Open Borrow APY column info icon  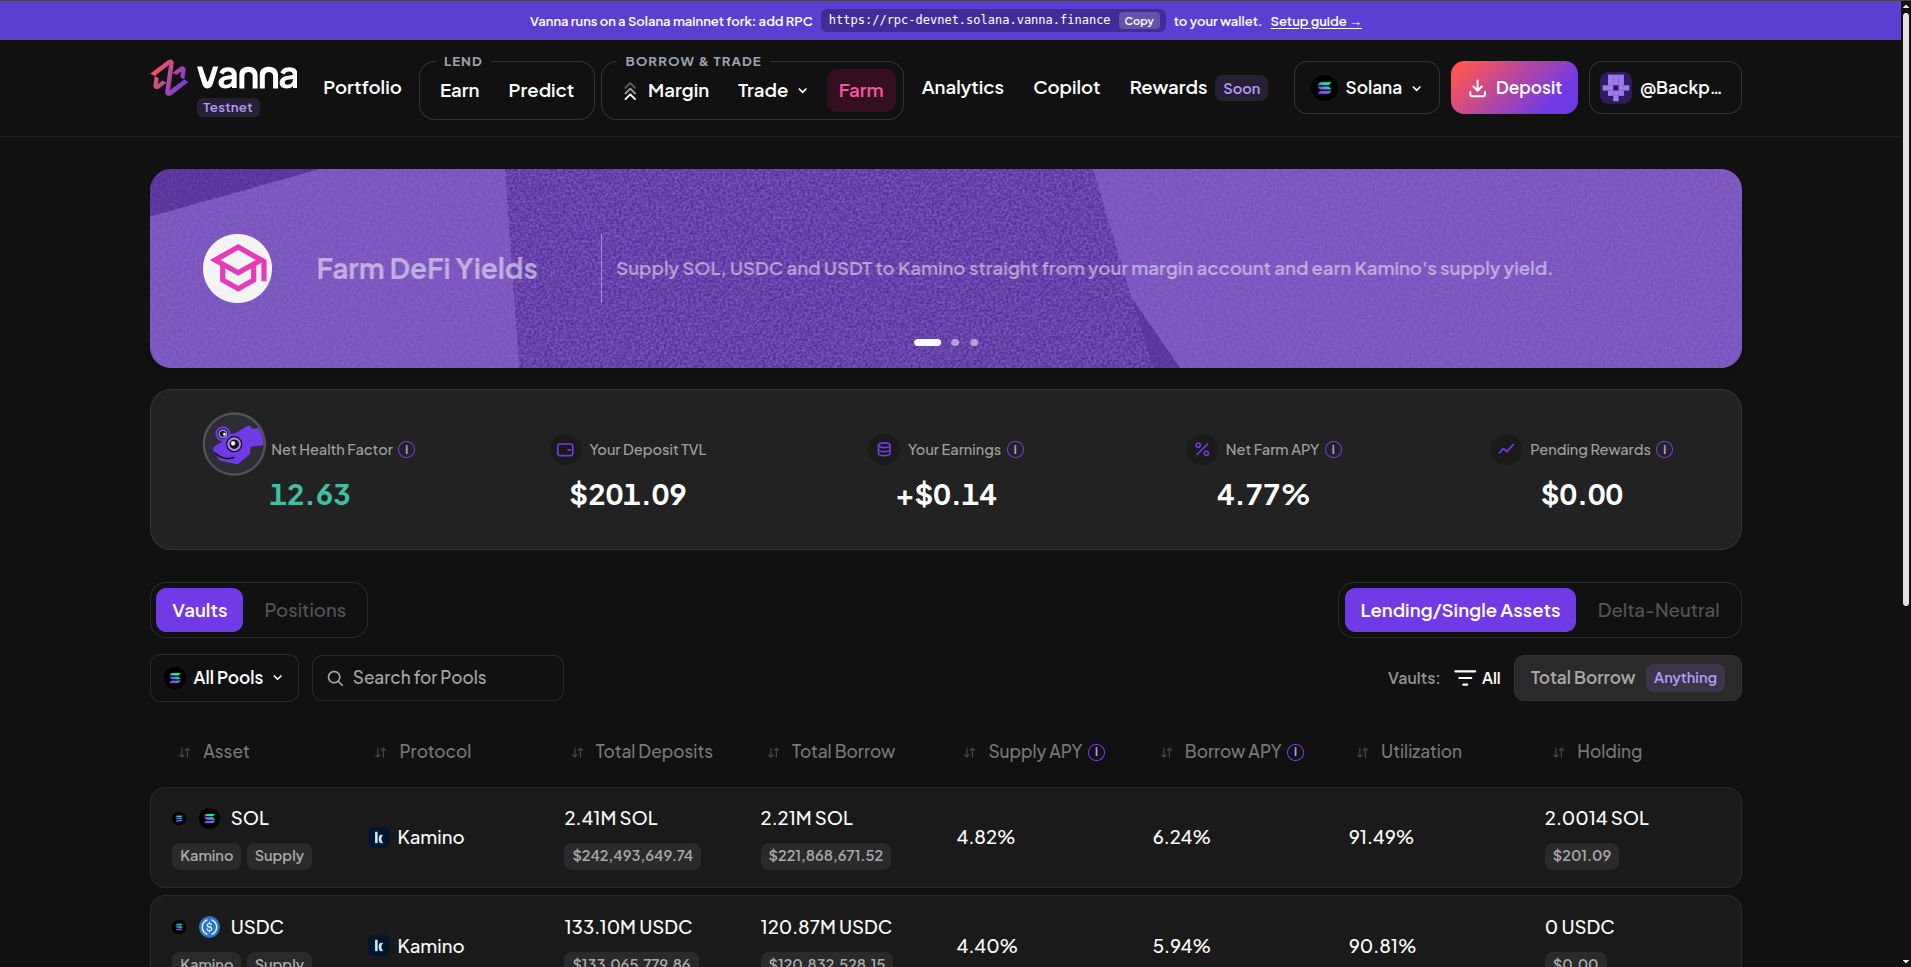(x=1296, y=752)
